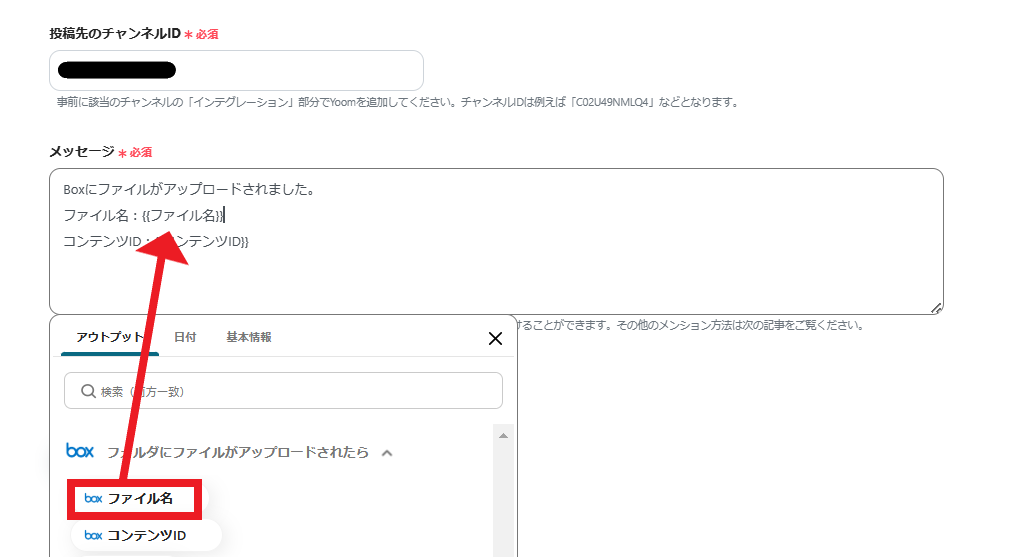This screenshot has height=557, width=1032.
Task: Click the 投稿先のチャンネルID input field
Action: tap(236, 70)
